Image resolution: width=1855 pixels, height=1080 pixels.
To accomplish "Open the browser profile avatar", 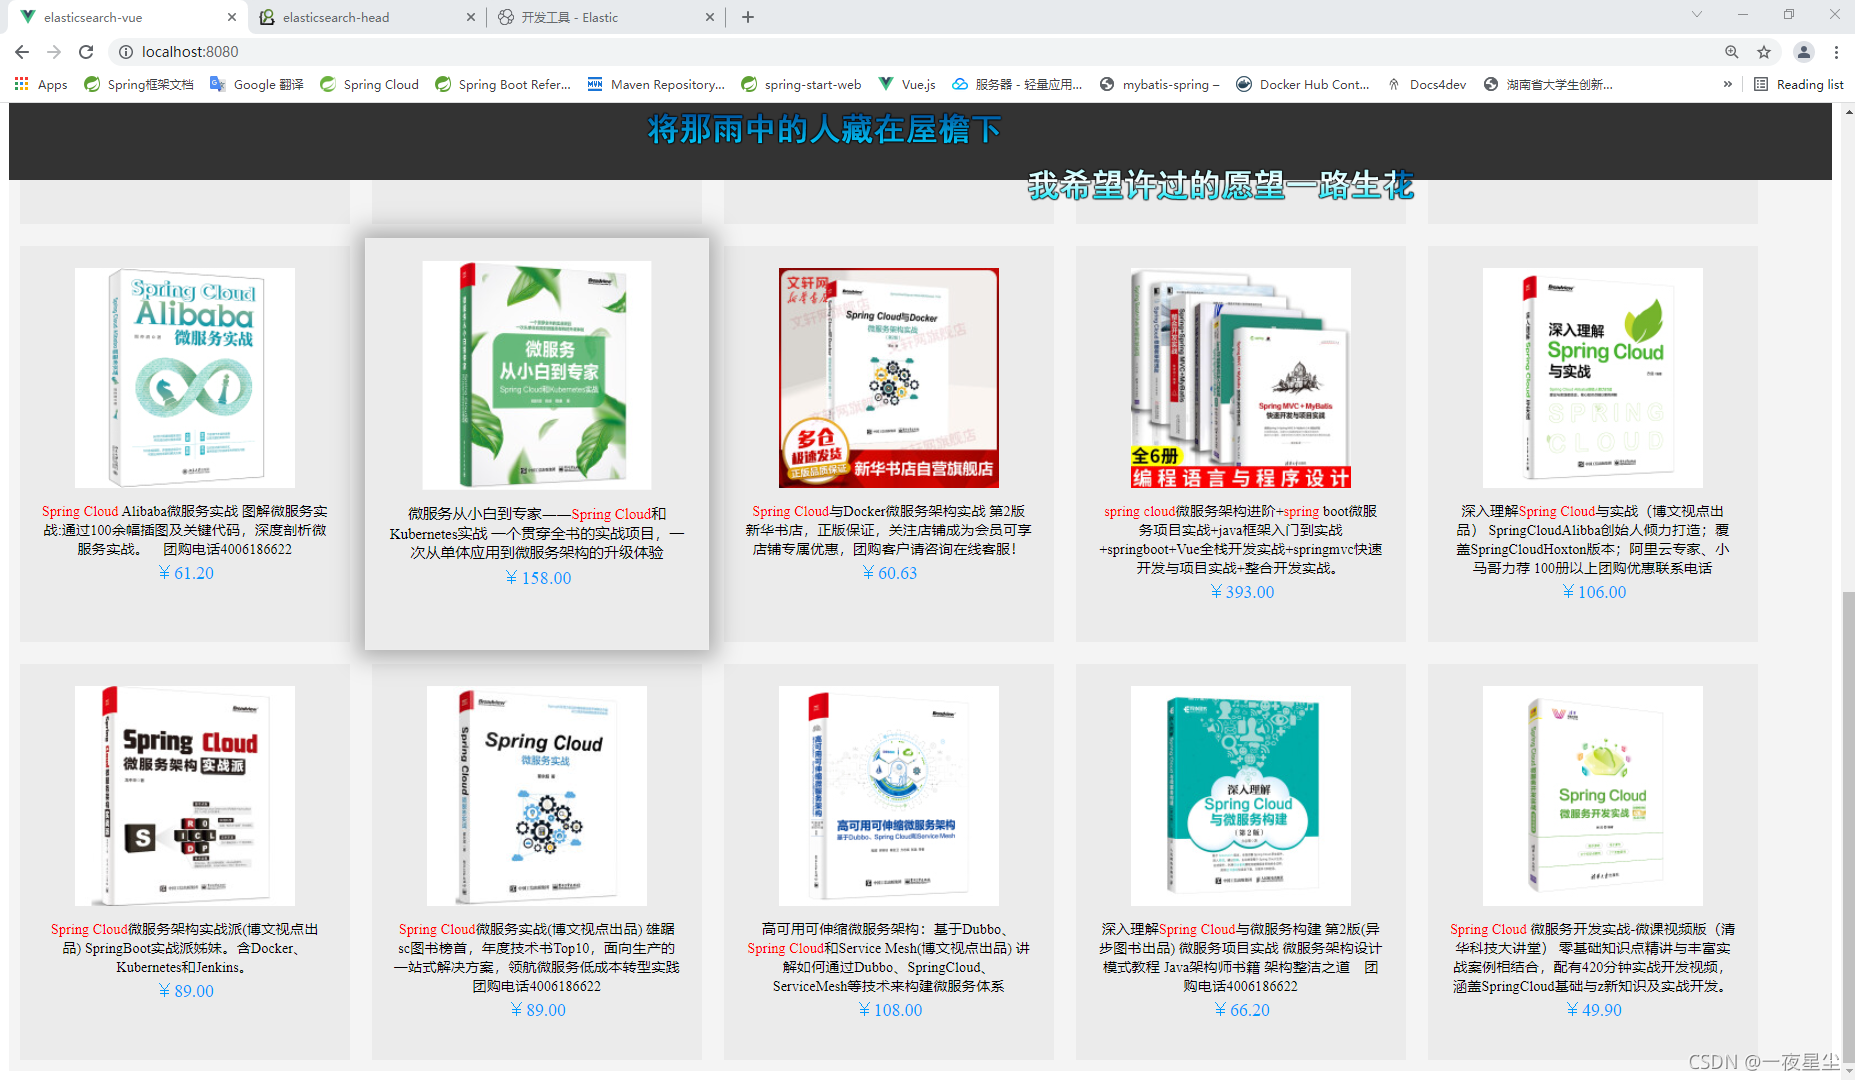I will point(1803,52).
